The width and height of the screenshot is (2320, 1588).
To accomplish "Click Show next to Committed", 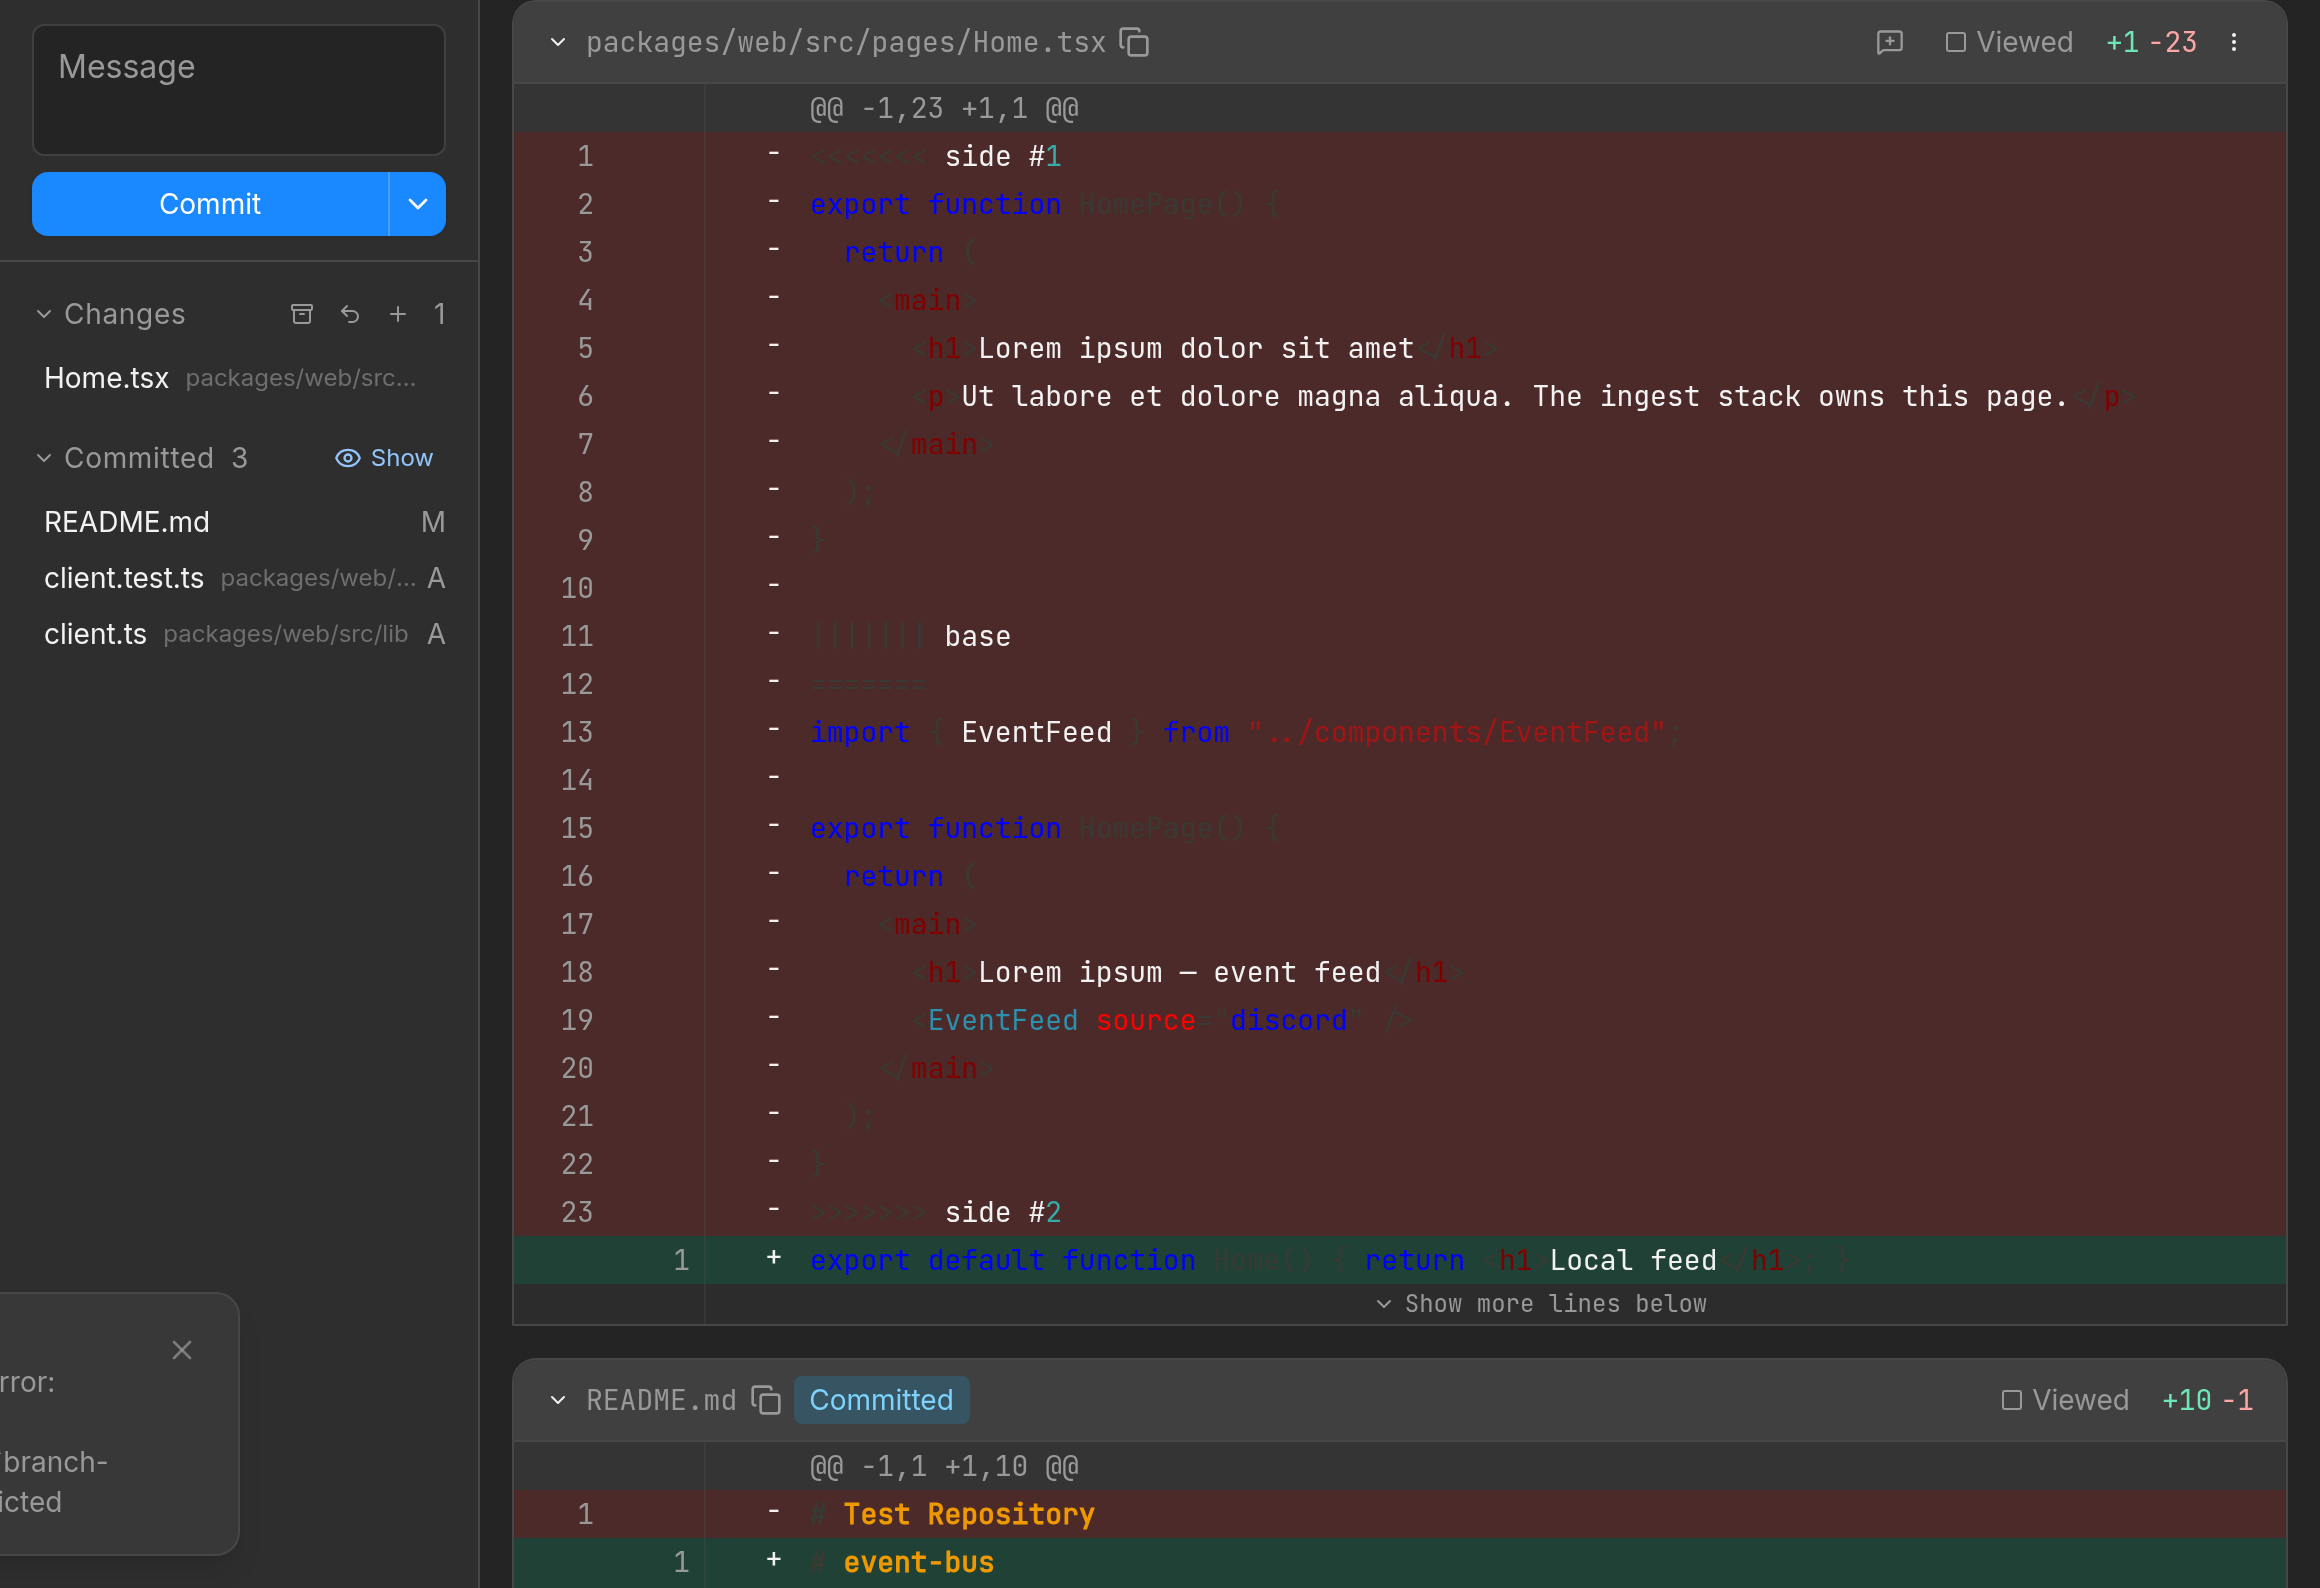I will pyautogui.click(x=384, y=458).
